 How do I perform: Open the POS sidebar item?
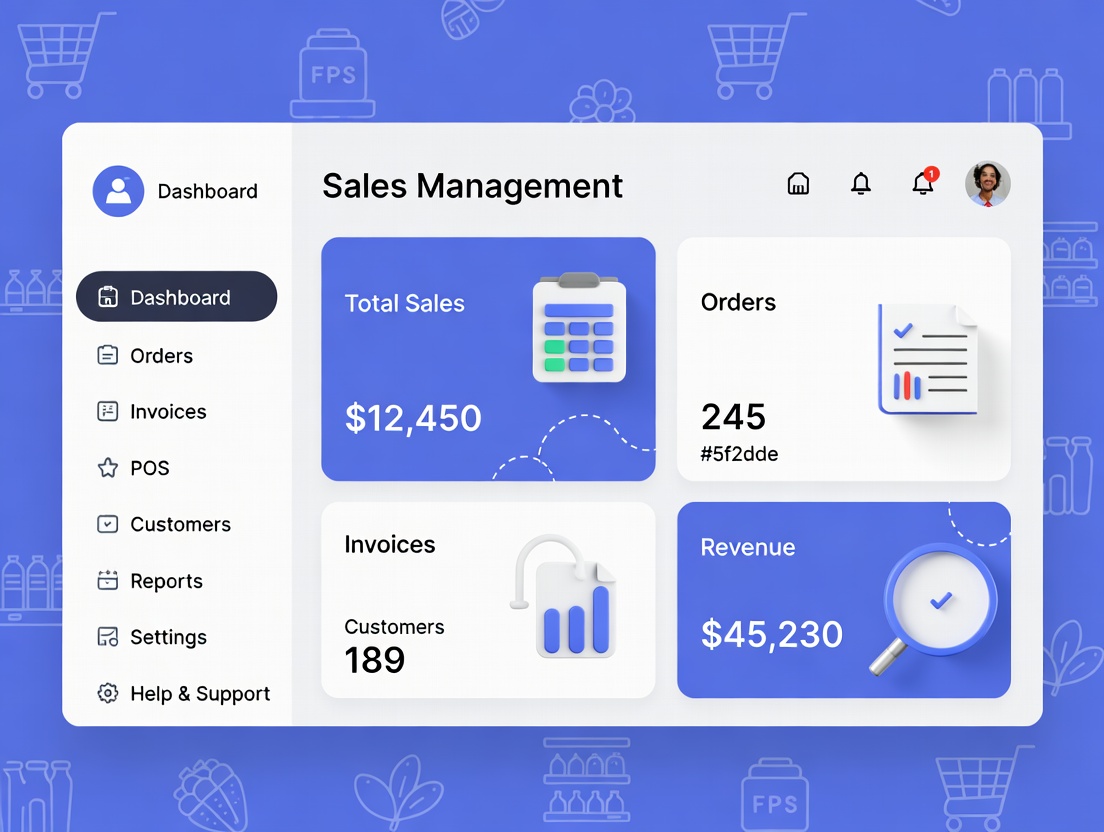tap(150, 468)
